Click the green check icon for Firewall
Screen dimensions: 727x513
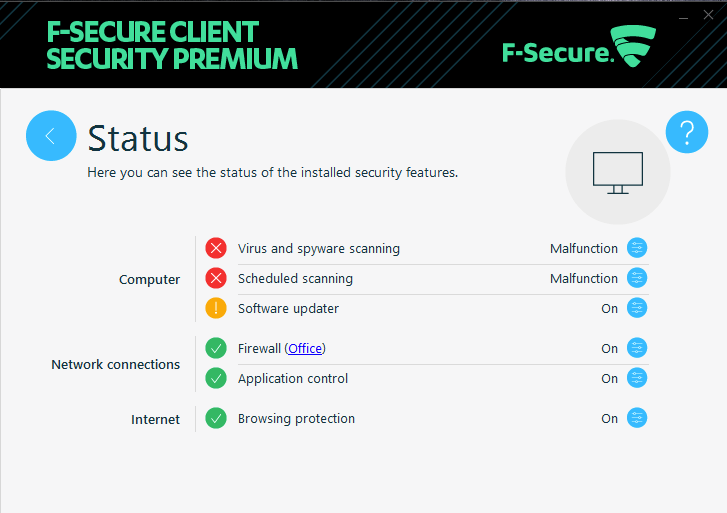pos(216,348)
